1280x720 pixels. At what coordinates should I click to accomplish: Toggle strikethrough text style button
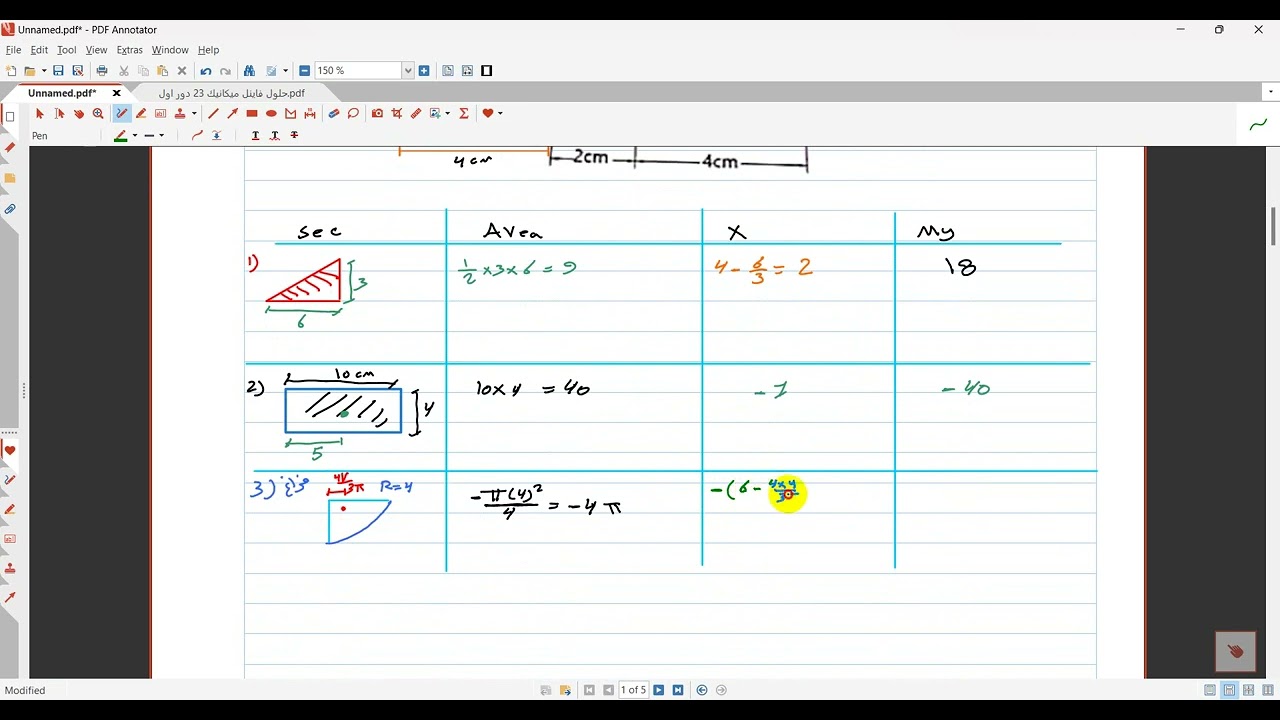294,135
